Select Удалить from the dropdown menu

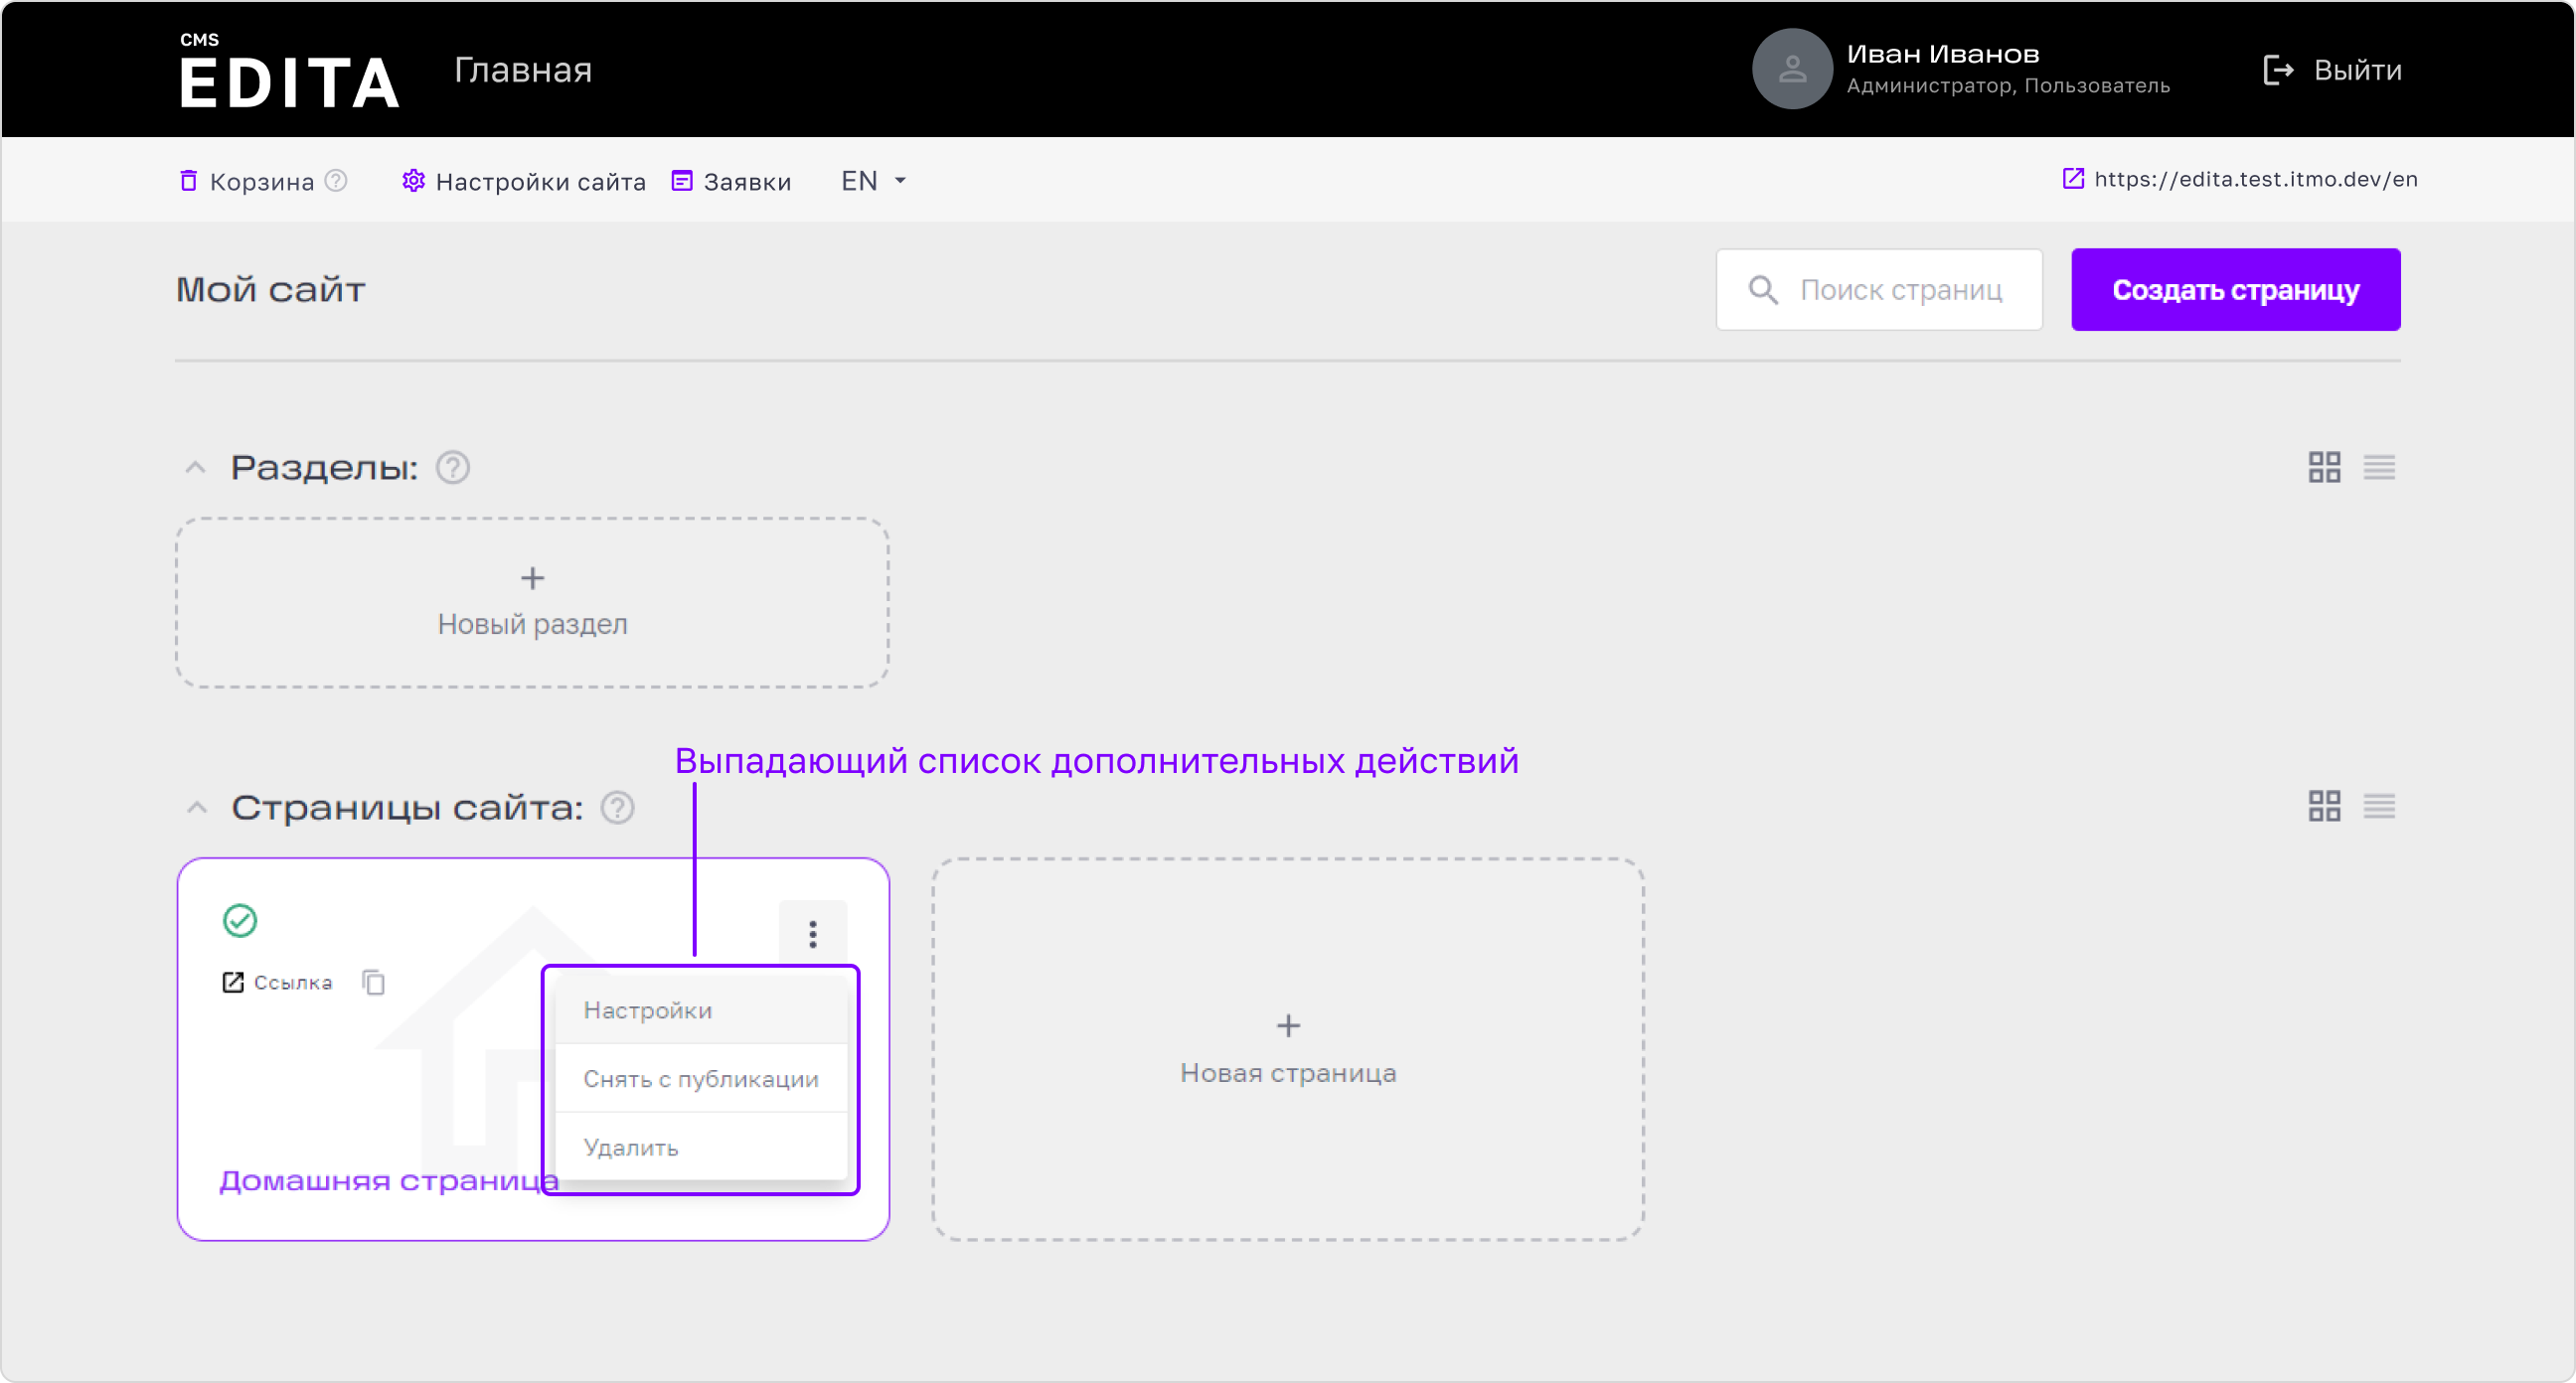[700, 1147]
